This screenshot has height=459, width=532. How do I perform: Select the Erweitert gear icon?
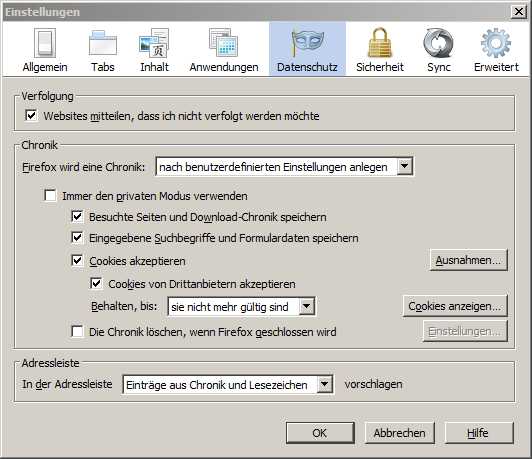click(x=496, y=43)
